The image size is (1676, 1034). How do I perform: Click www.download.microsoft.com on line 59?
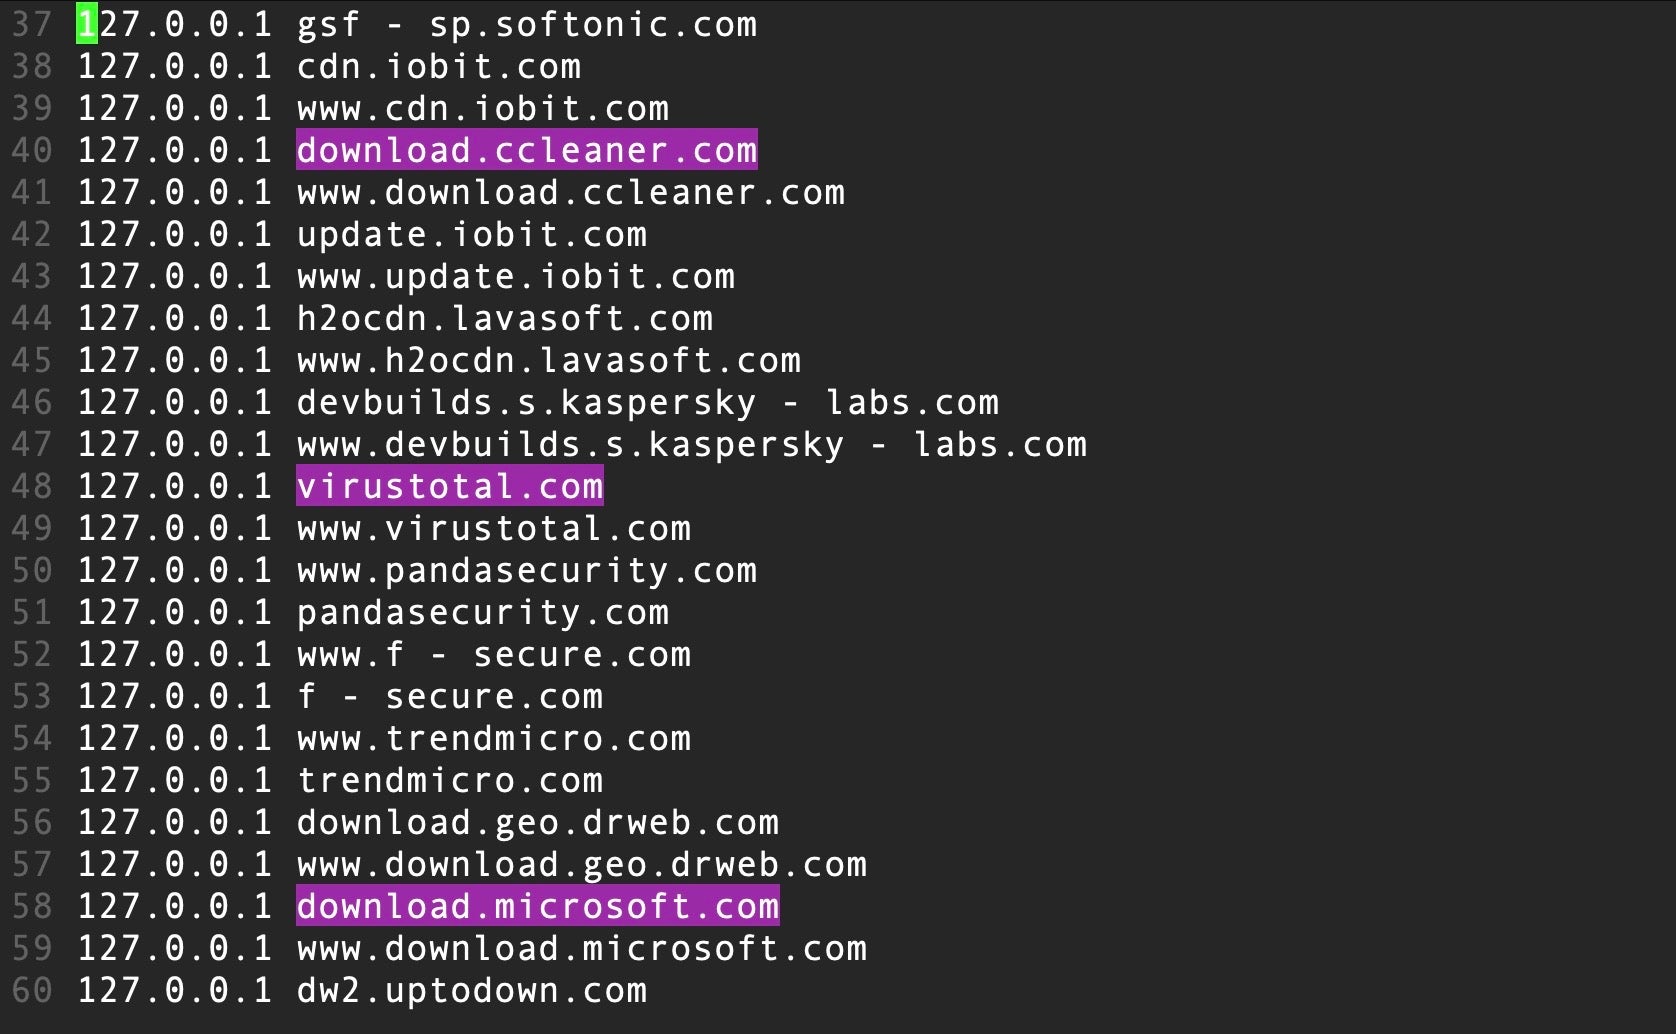[582, 948]
